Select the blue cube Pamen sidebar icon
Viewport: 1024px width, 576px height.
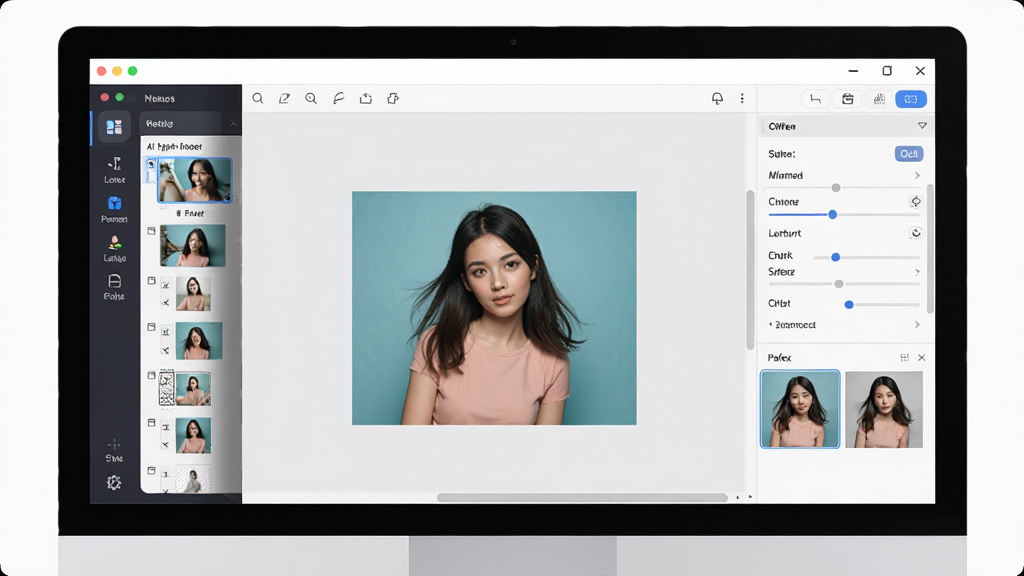[x=114, y=203]
